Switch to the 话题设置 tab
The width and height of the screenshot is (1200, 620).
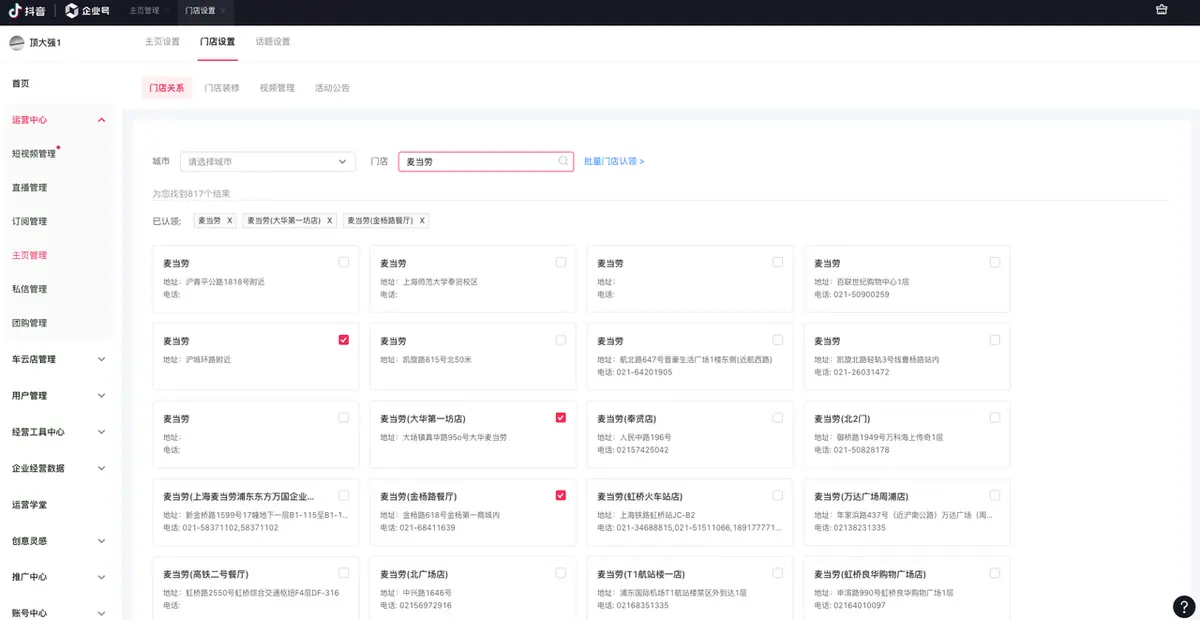click(273, 42)
